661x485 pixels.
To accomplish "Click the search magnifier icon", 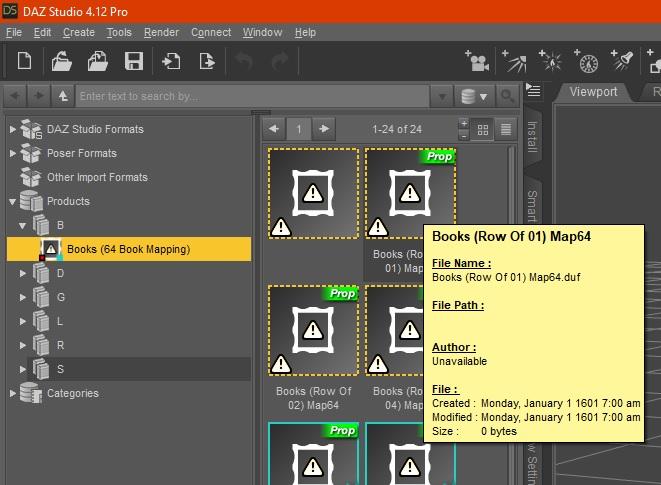I will (x=507, y=96).
